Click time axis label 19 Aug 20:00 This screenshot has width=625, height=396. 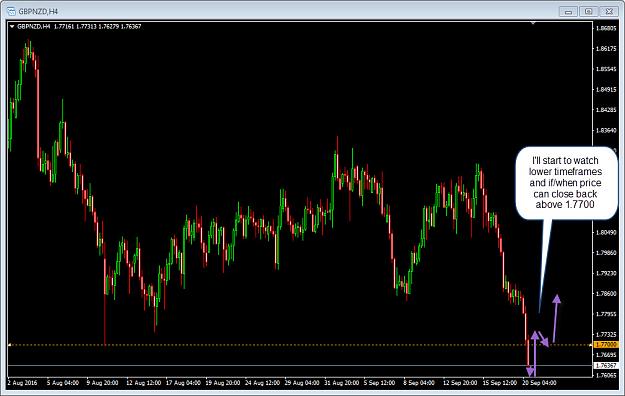223,383
